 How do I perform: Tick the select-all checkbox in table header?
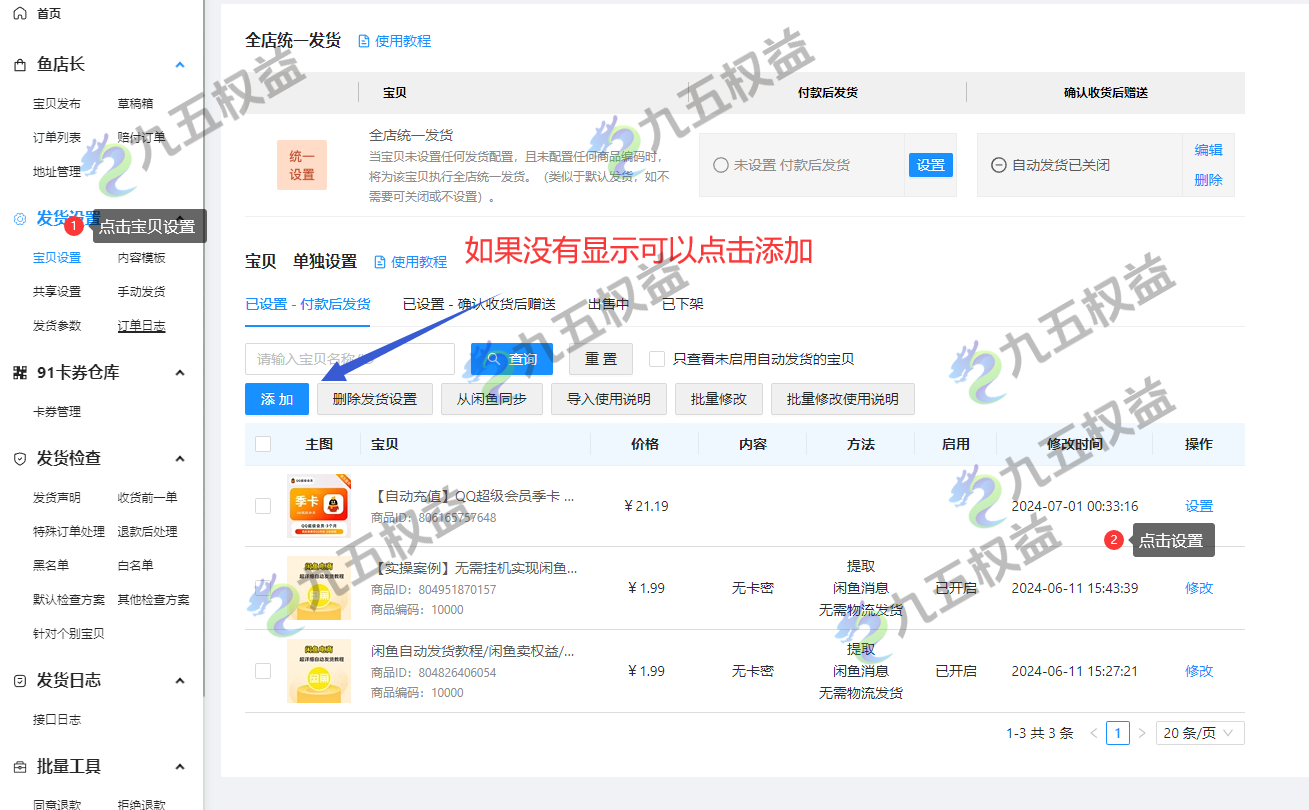263,444
